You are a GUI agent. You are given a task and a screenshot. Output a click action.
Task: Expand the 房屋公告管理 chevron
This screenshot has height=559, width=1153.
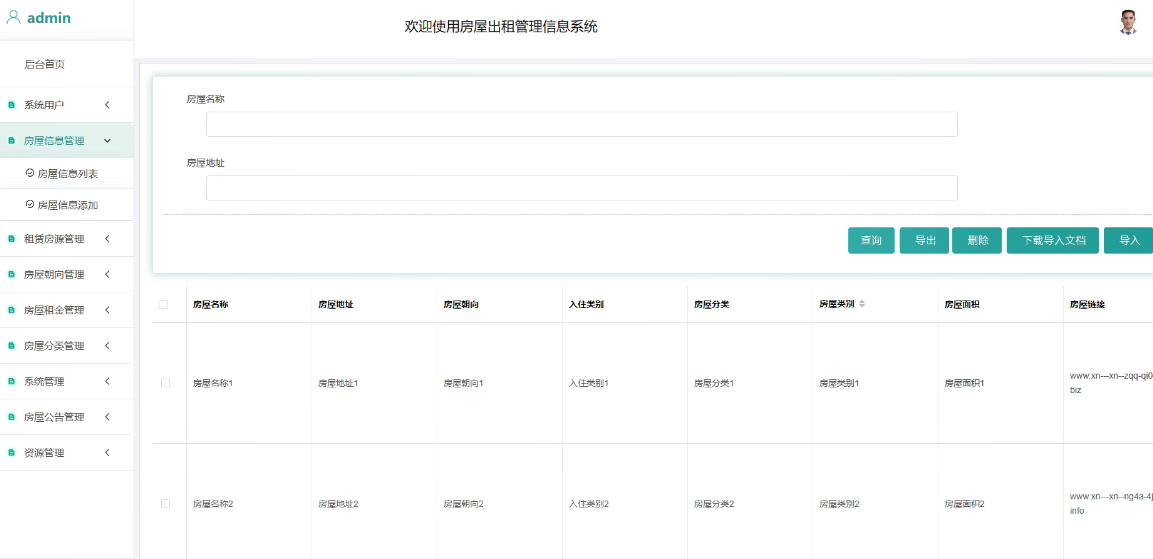point(107,417)
